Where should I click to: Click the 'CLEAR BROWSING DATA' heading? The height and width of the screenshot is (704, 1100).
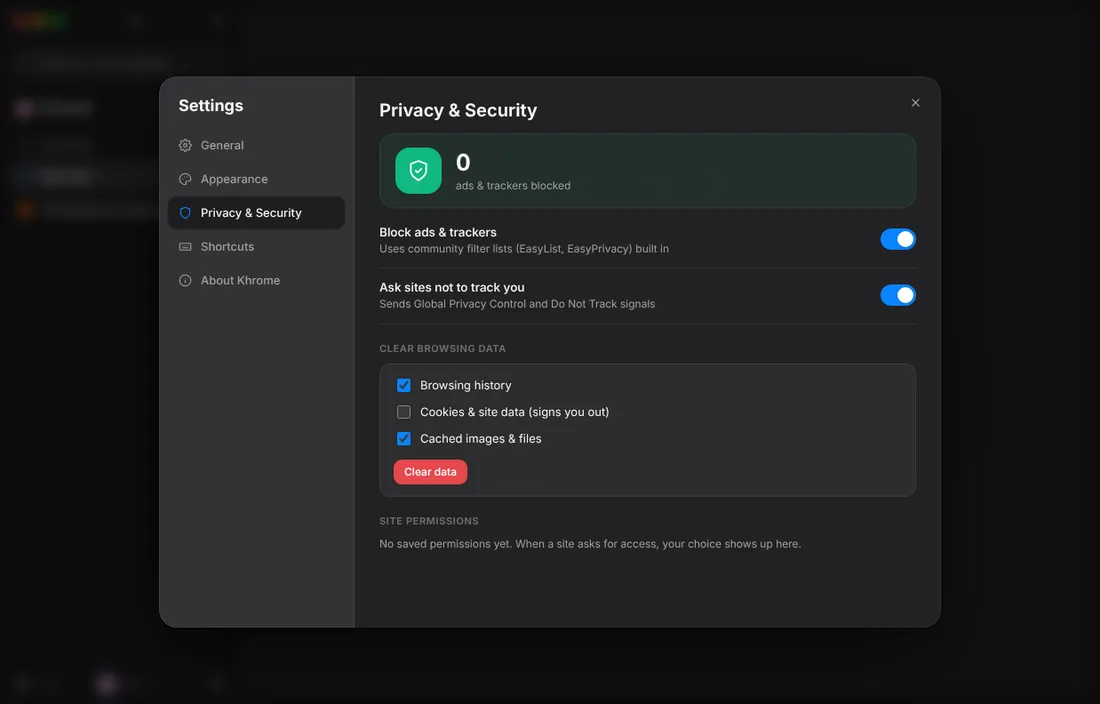443,348
